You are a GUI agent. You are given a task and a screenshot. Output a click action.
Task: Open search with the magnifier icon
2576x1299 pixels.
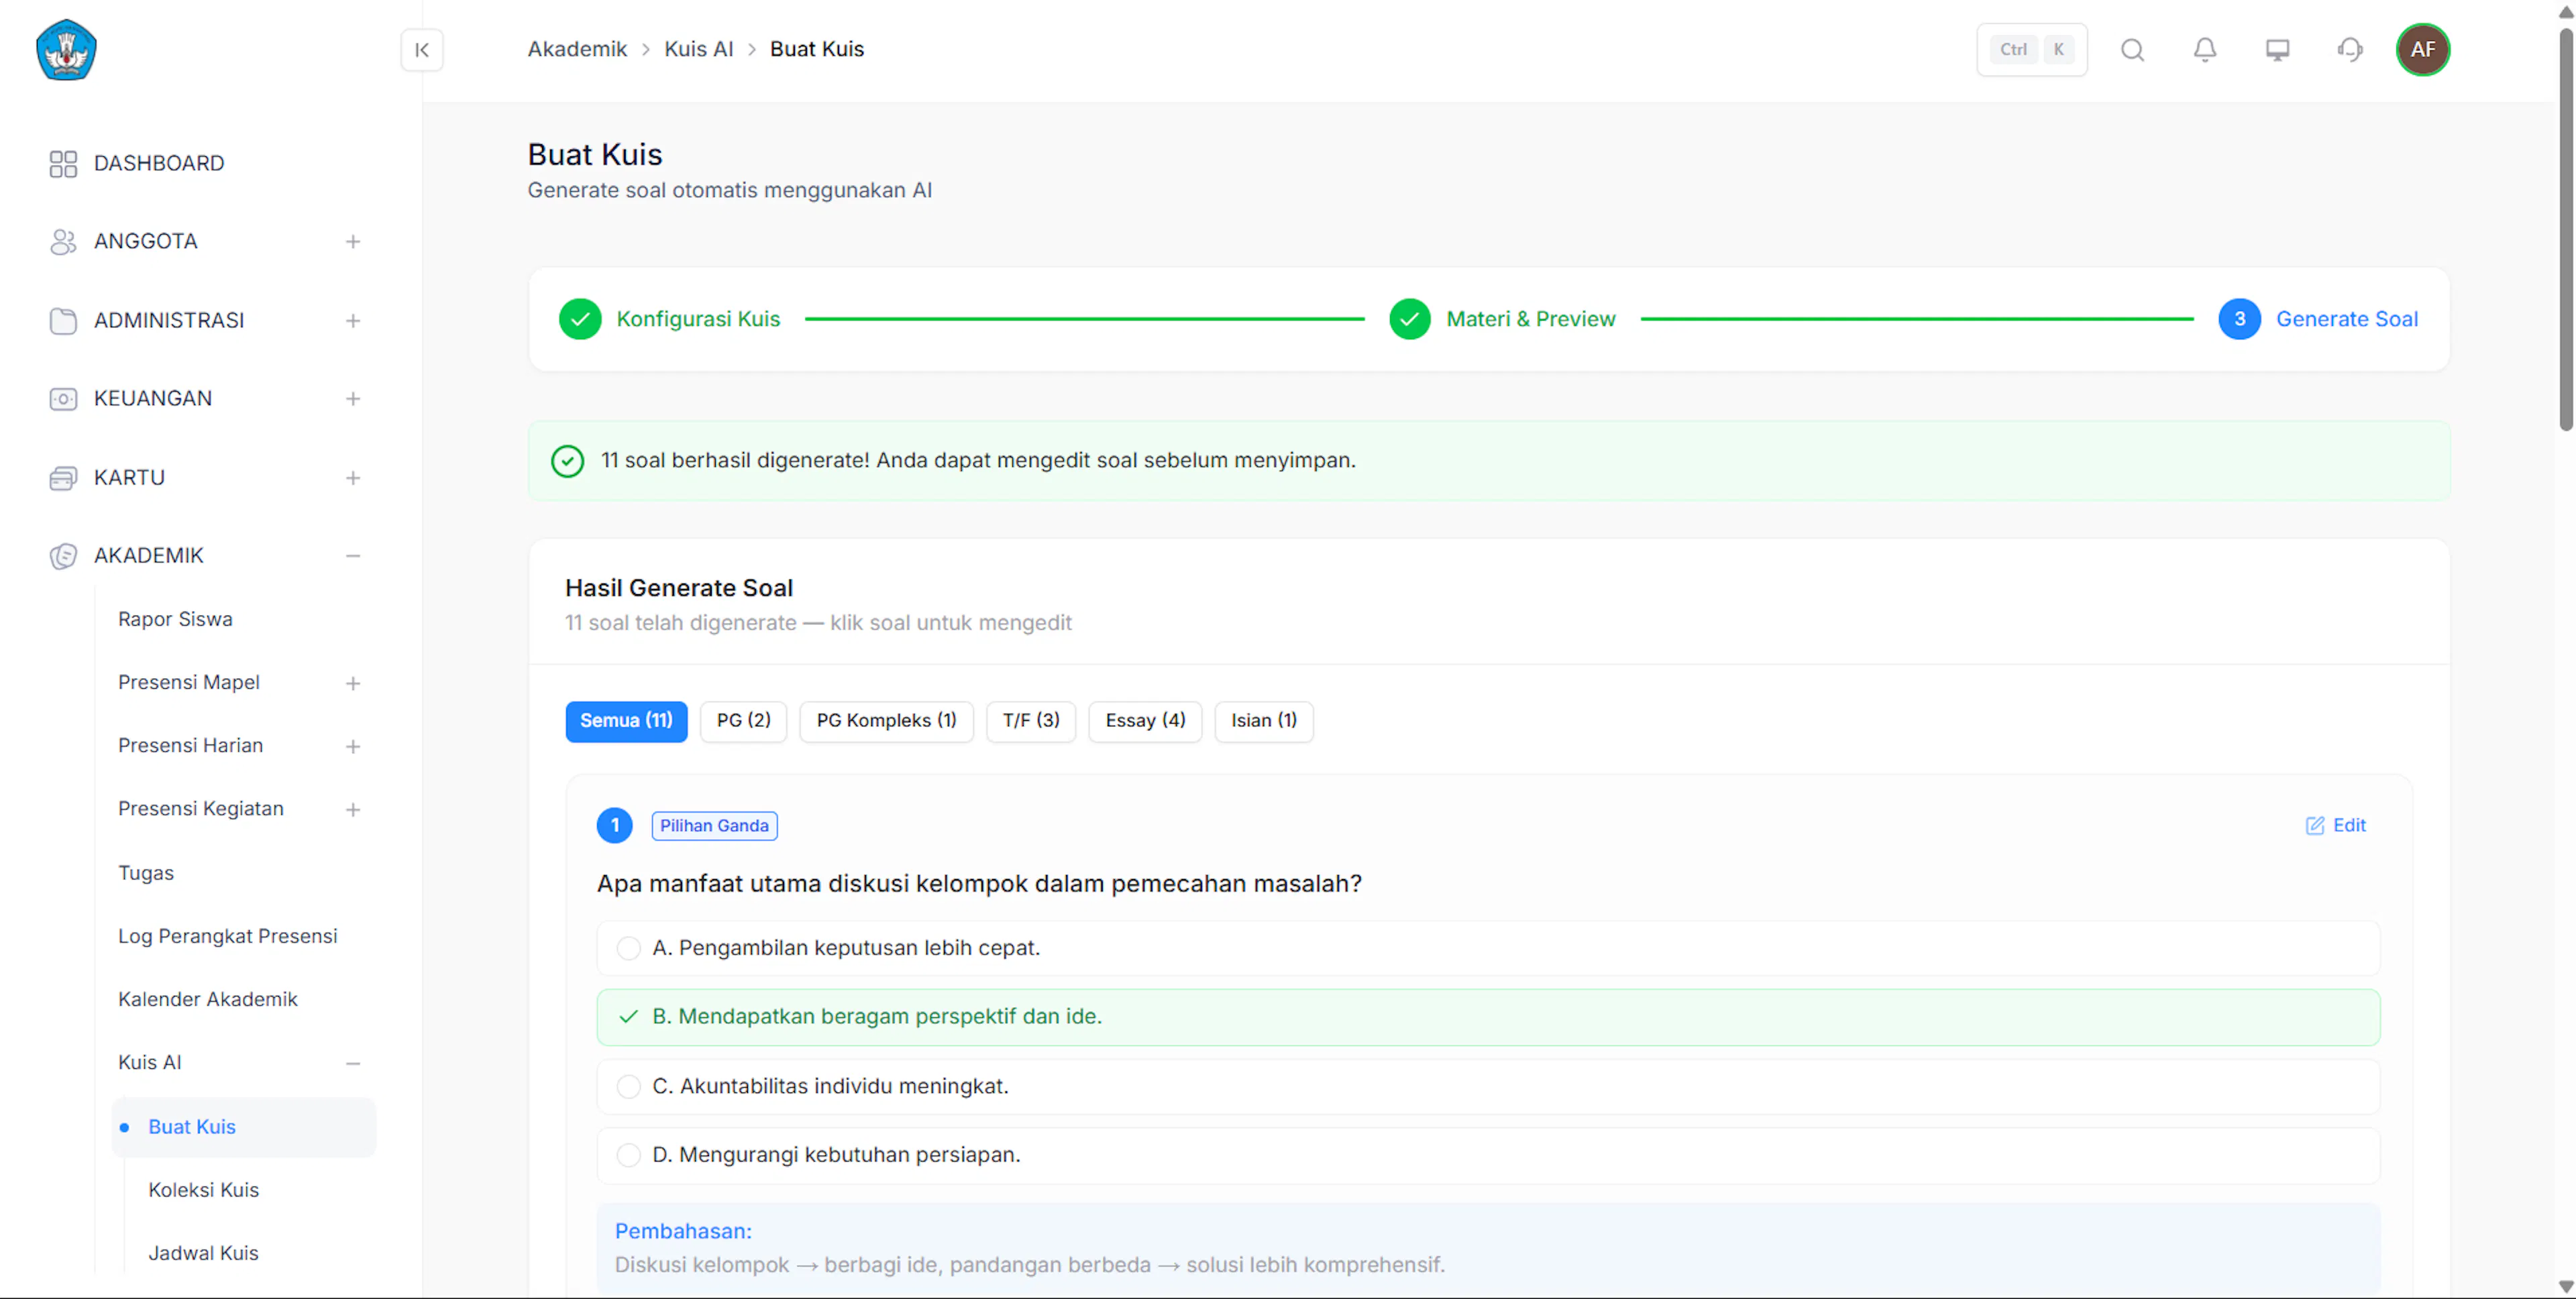pos(2132,50)
